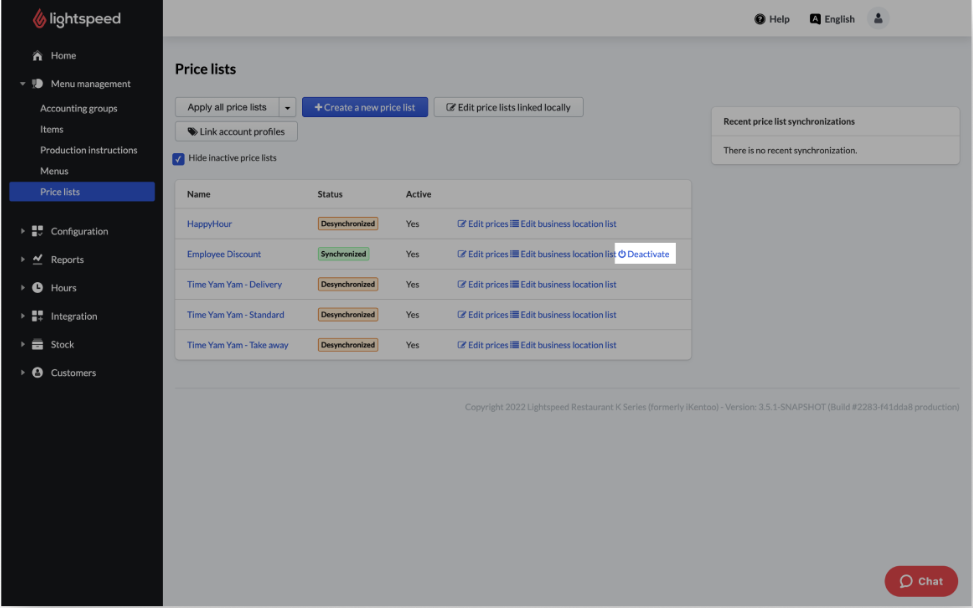
Task: Click the Home house icon in sidebar
Action: [x=37, y=56]
